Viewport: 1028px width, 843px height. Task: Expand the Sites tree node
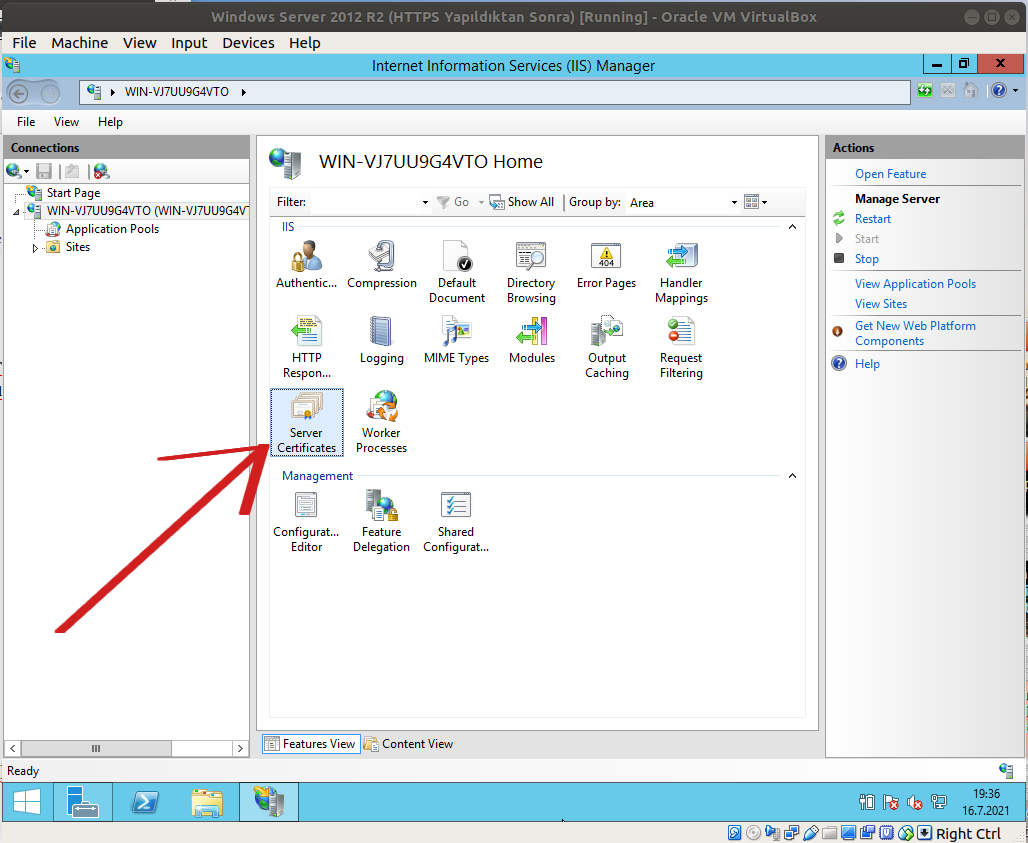[x=35, y=248]
